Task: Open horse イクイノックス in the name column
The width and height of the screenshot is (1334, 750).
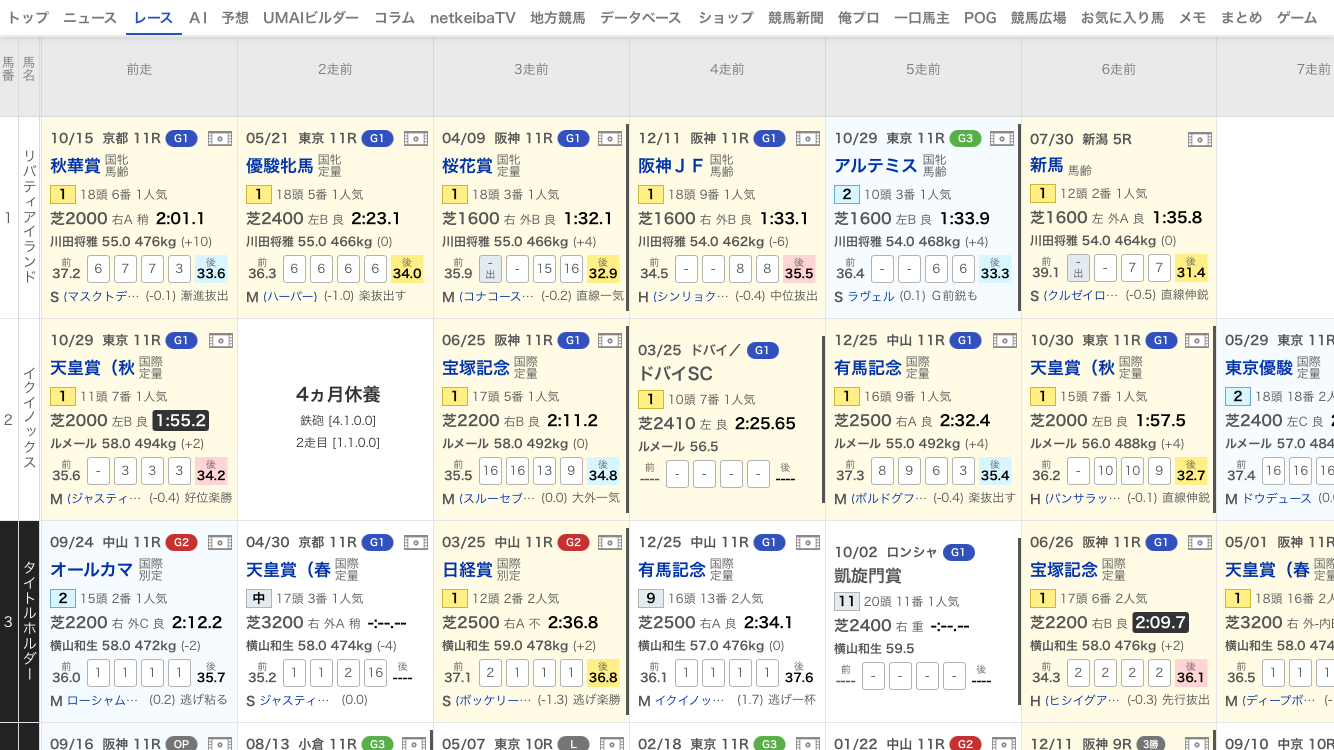Action: coord(29,420)
